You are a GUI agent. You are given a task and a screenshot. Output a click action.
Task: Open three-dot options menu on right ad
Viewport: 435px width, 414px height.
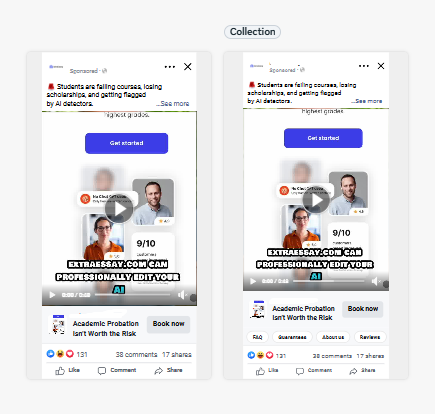pyautogui.click(x=364, y=66)
